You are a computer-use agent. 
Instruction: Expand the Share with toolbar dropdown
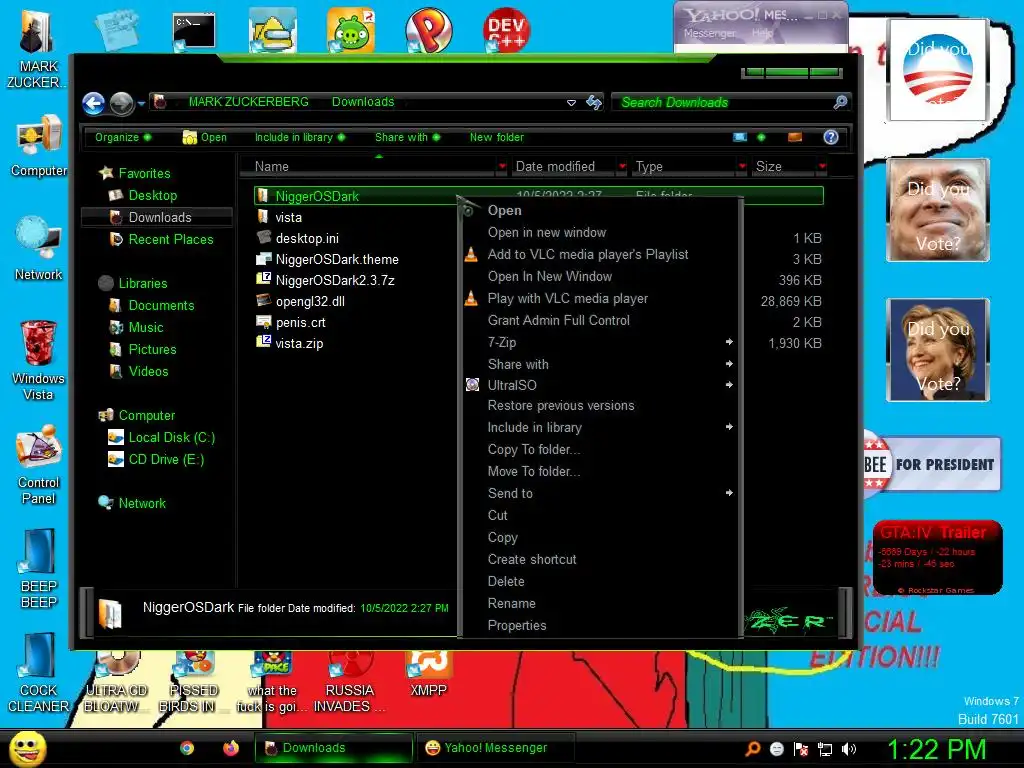(408, 137)
